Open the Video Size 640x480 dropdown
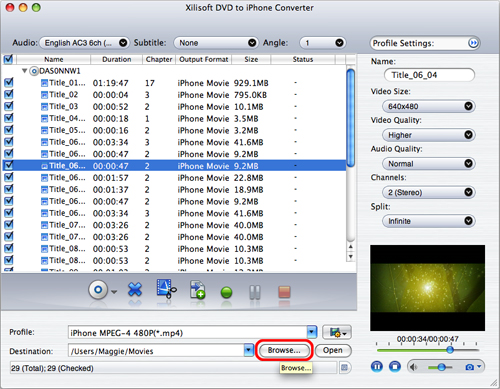The height and width of the screenshot is (389, 500). click(429, 106)
